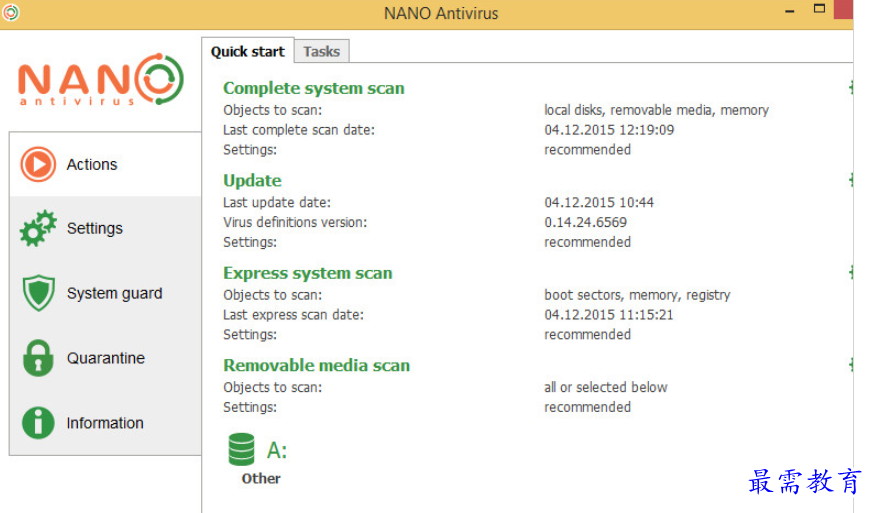Screen dimensions: 870x513
Task: Select the A: drive disk icon
Action: (x=241, y=449)
